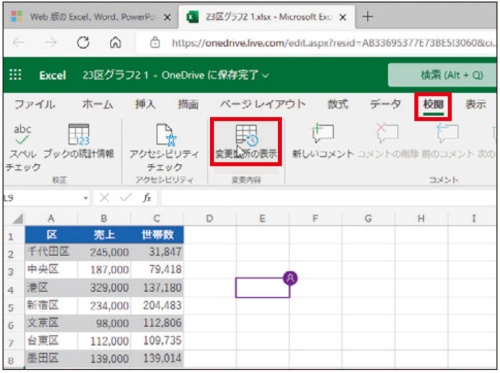Image resolution: width=500 pixels, height=373 pixels.
Task: Switch to the ページレイアウト tab
Action: pos(263,104)
